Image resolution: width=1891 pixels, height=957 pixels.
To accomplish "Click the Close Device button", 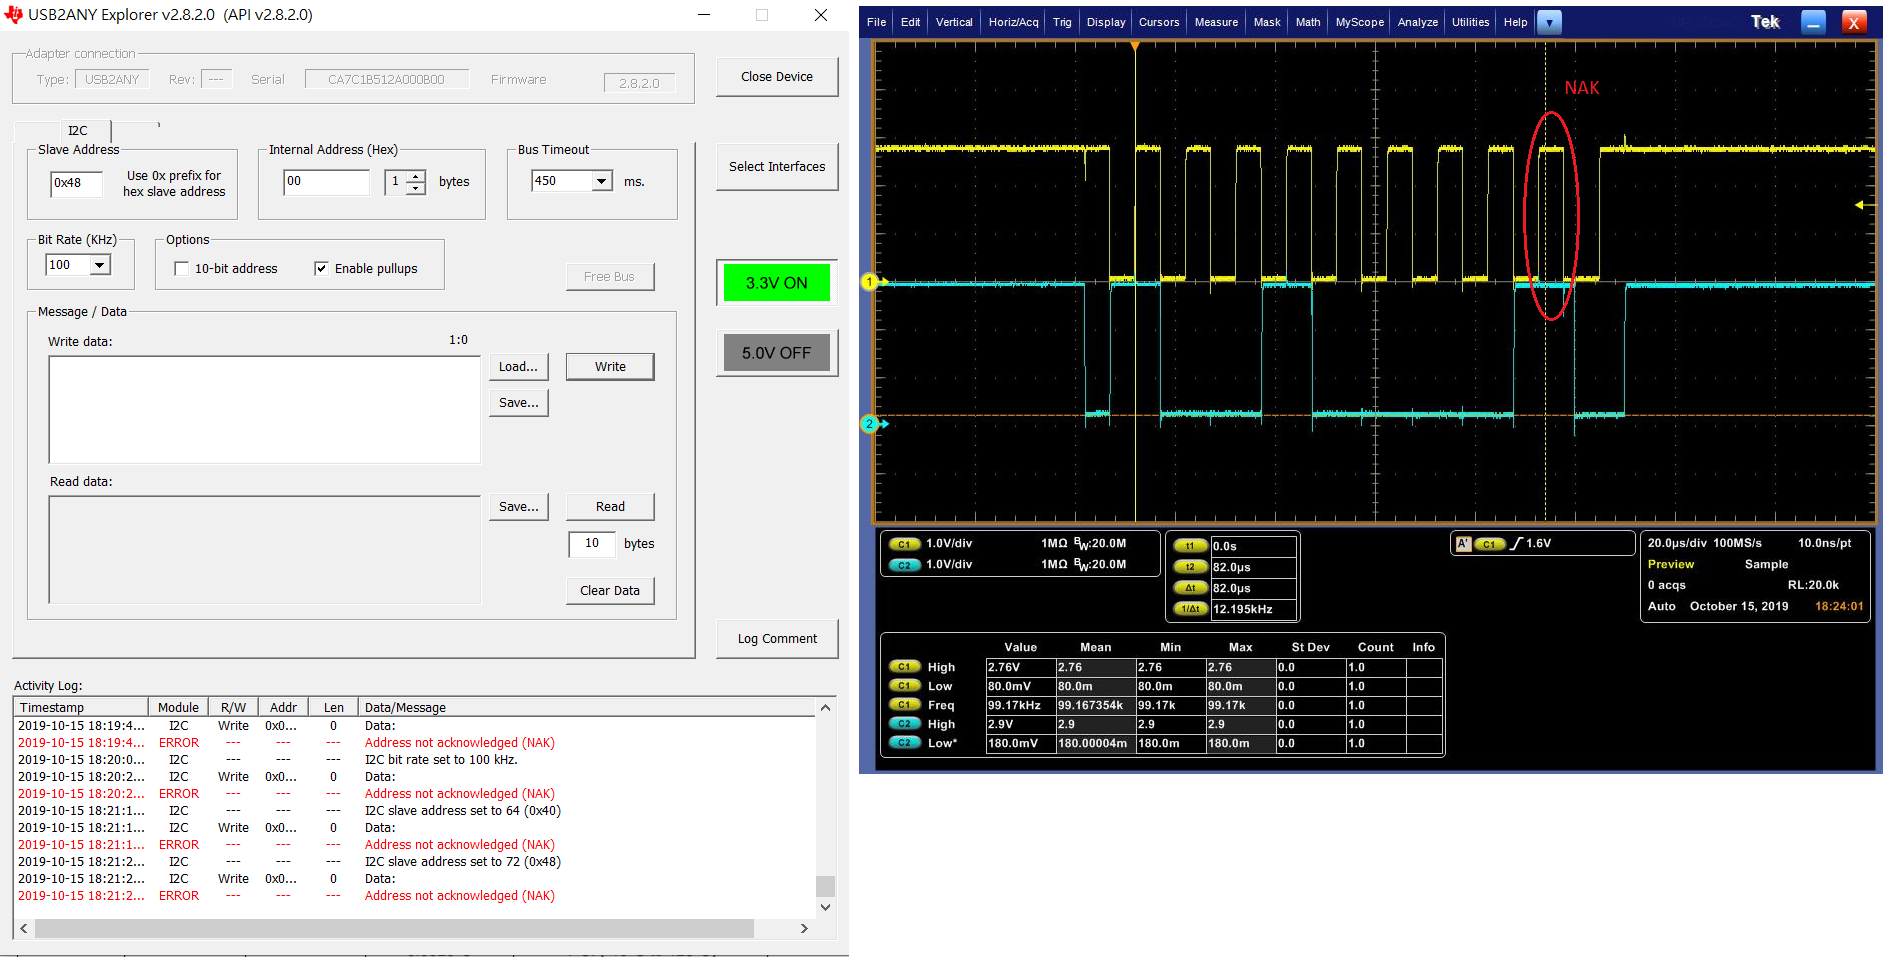I will click(x=777, y=77).
